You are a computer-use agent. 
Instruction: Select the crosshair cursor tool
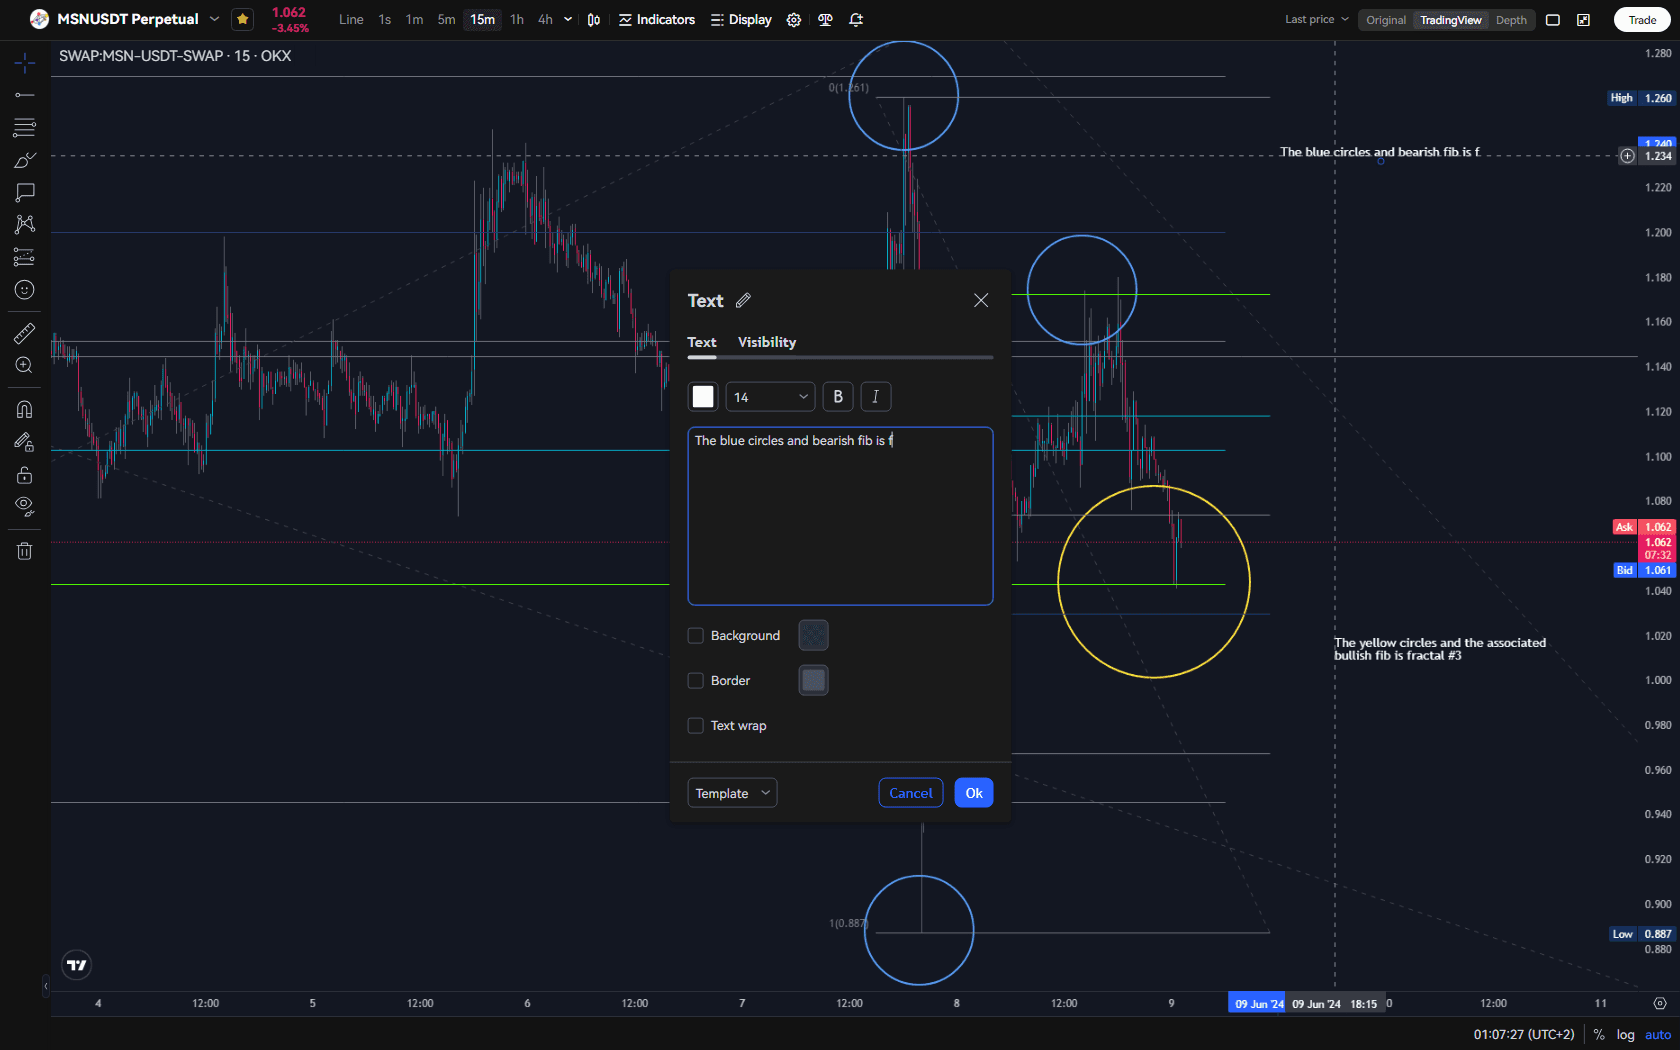[x=25, y=63]
